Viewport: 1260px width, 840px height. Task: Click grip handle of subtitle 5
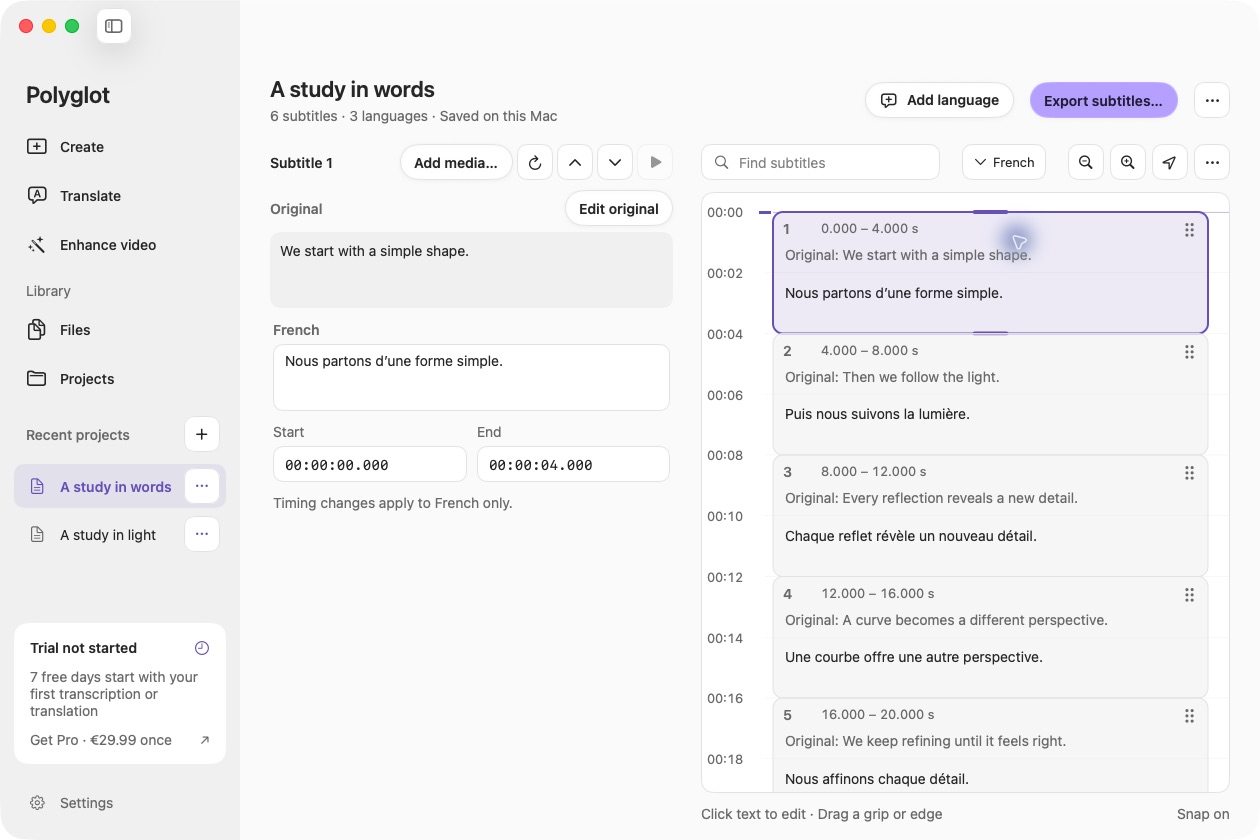pos(1189,716)
